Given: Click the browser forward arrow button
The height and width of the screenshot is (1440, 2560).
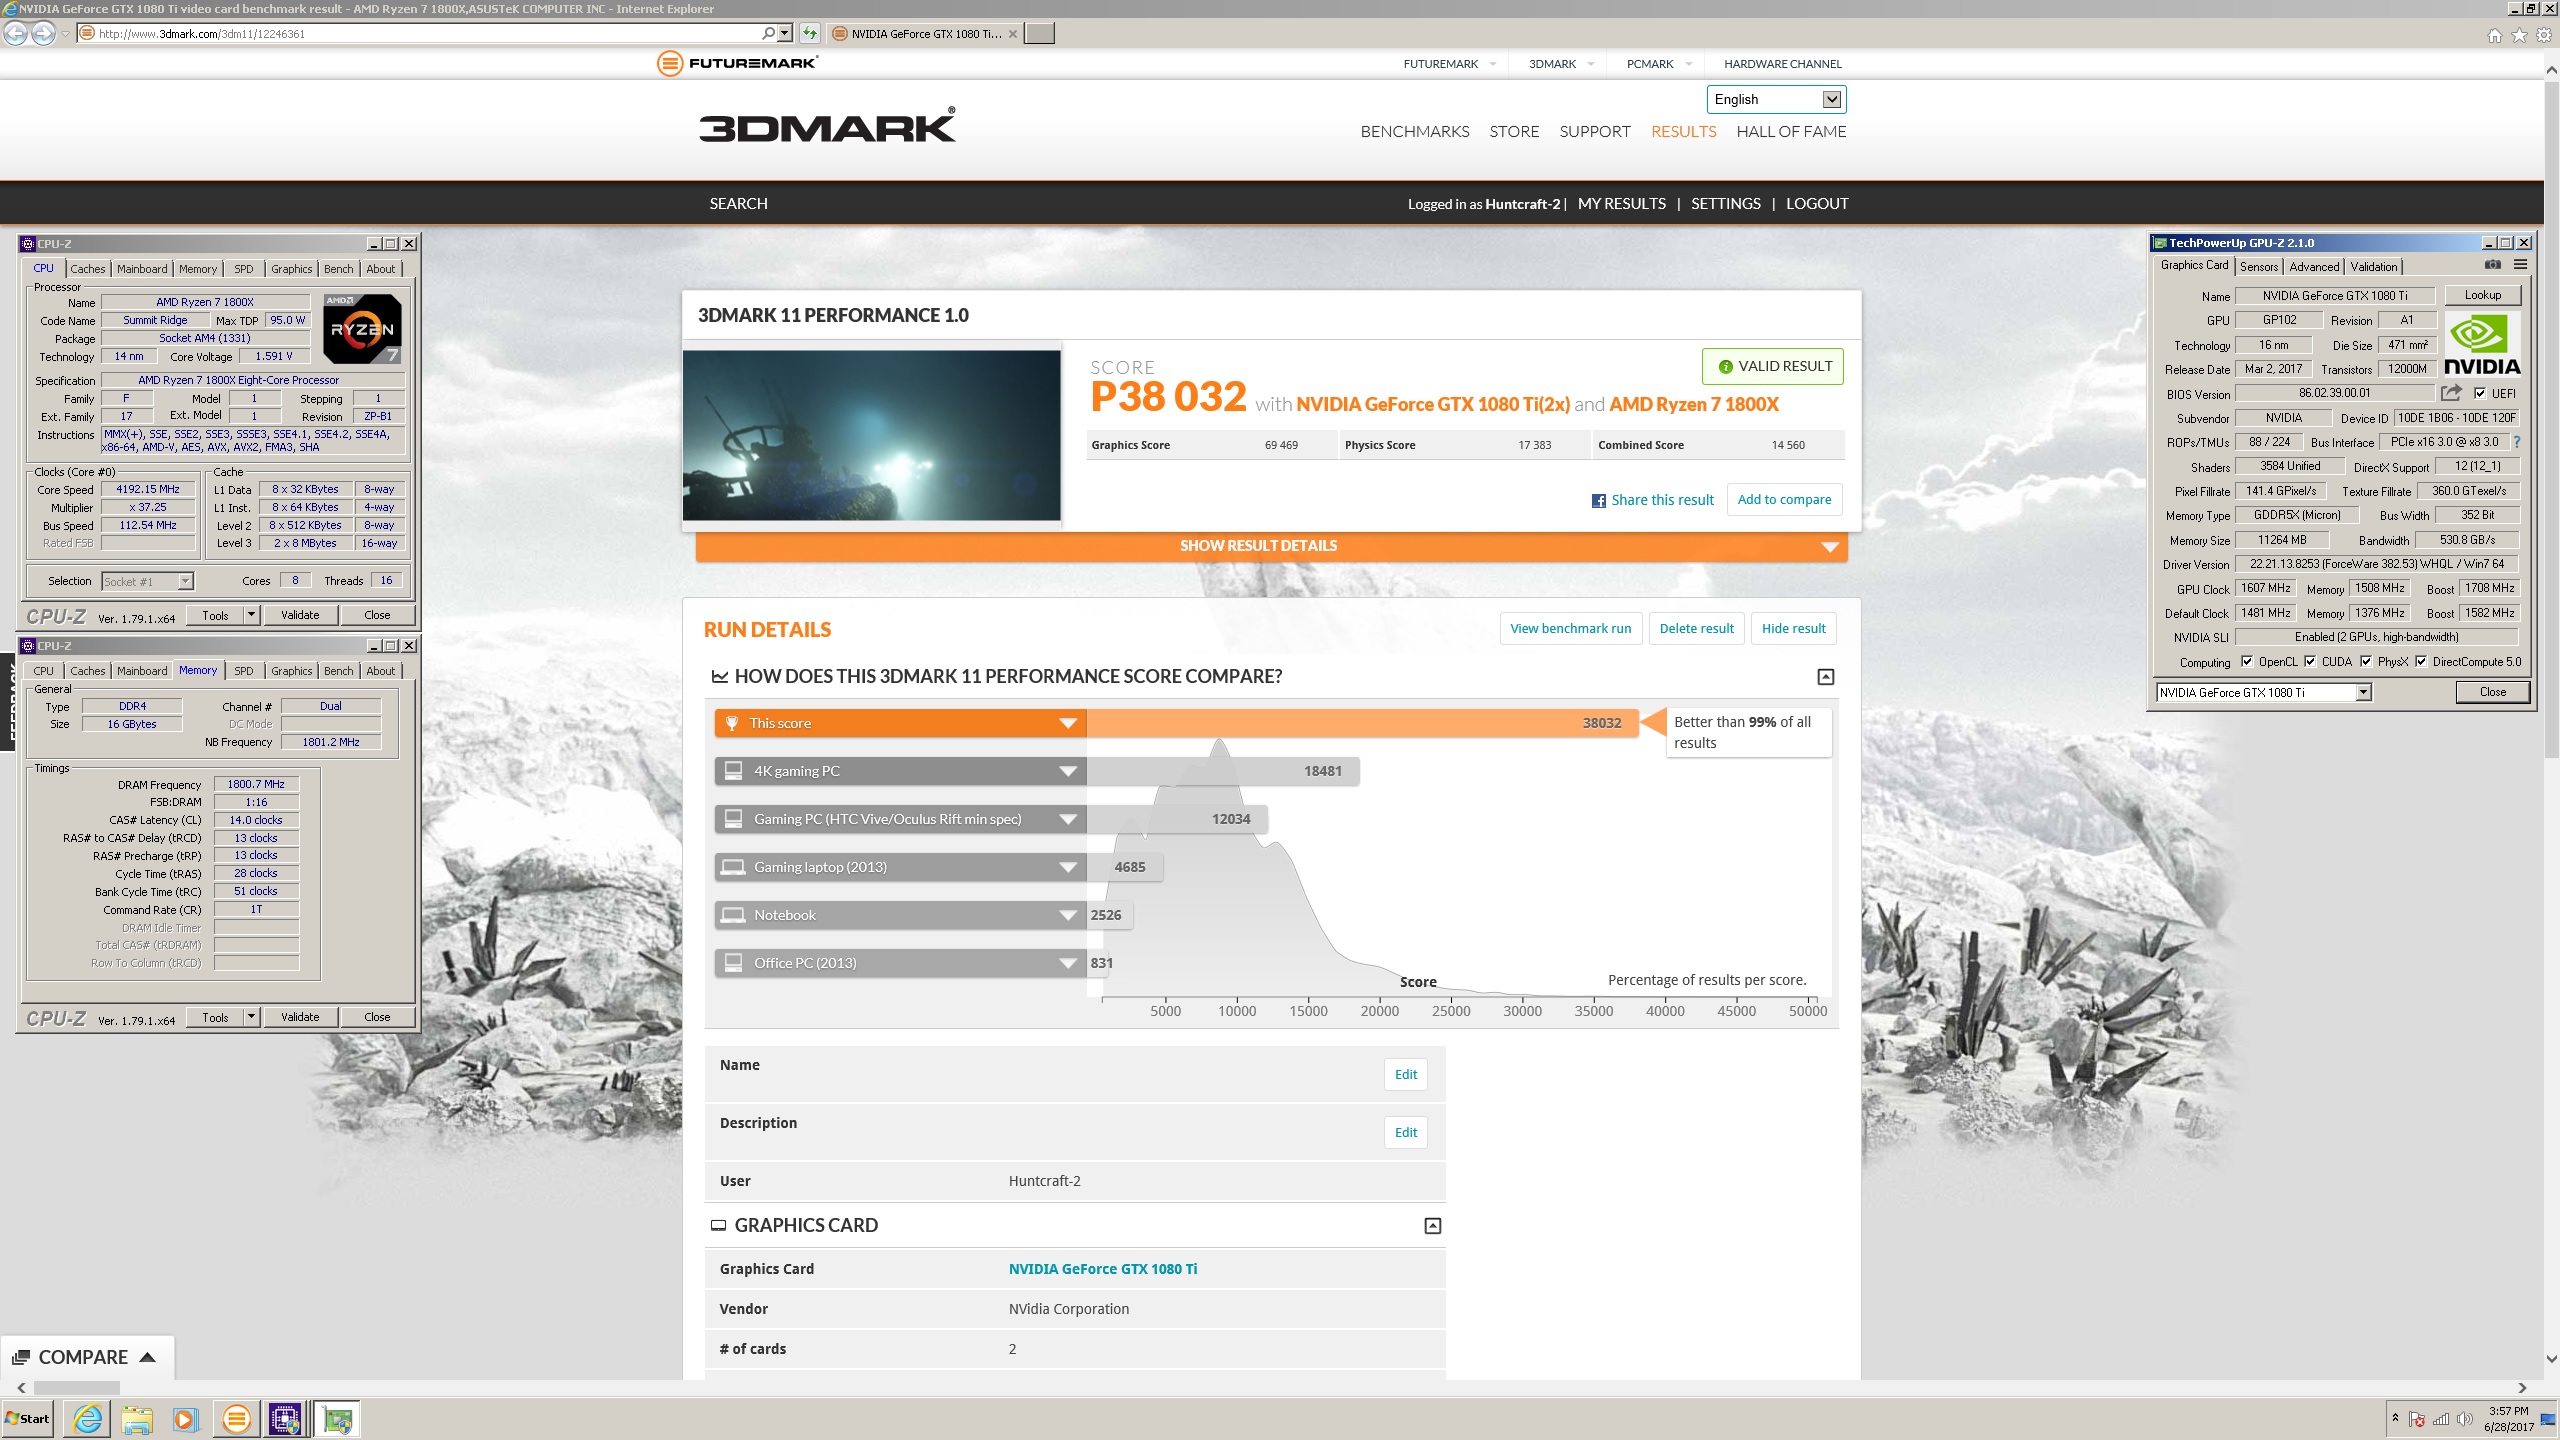Looking at the screenshot, I should pos(43,33).
